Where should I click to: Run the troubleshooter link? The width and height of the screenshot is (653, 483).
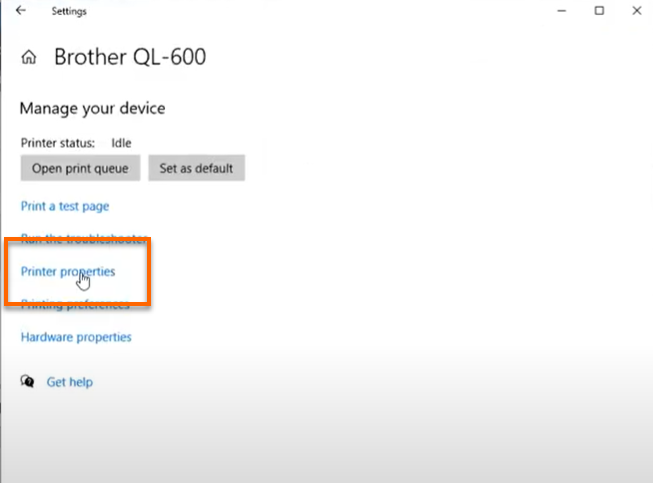point(85,239)
